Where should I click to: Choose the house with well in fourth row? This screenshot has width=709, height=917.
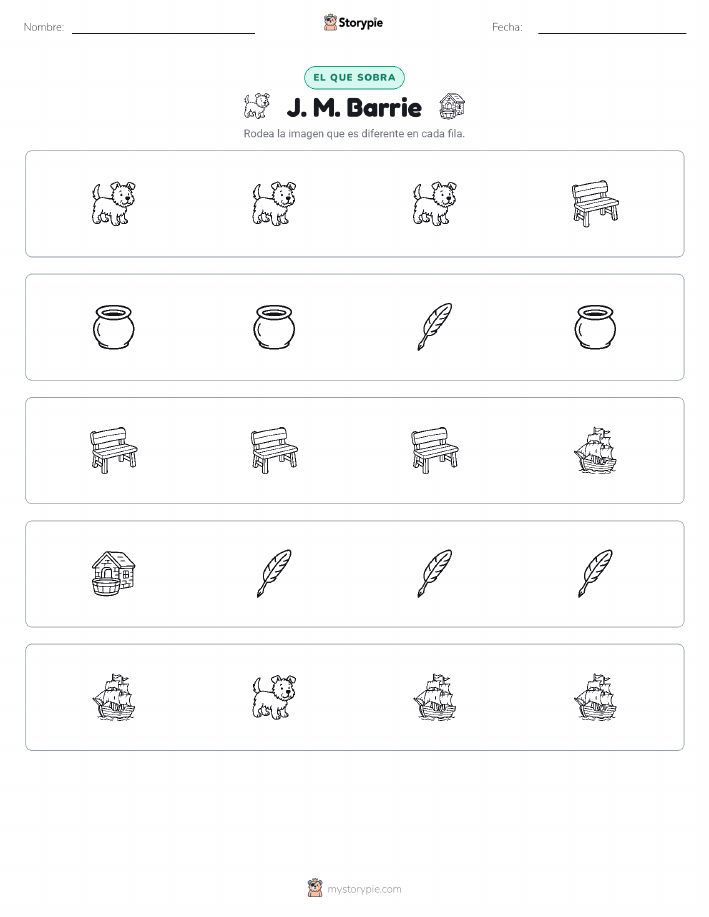[x=113, y=574]
